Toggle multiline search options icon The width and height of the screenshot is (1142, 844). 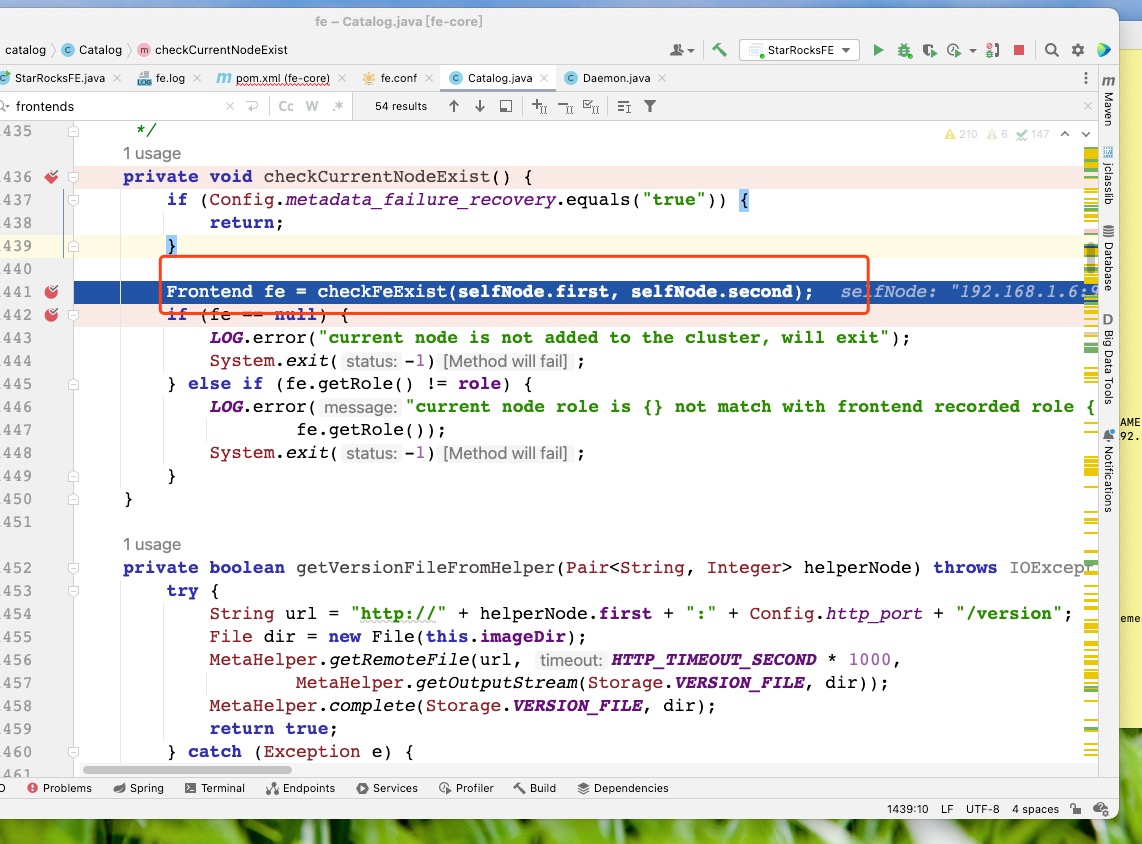[624, 106]
